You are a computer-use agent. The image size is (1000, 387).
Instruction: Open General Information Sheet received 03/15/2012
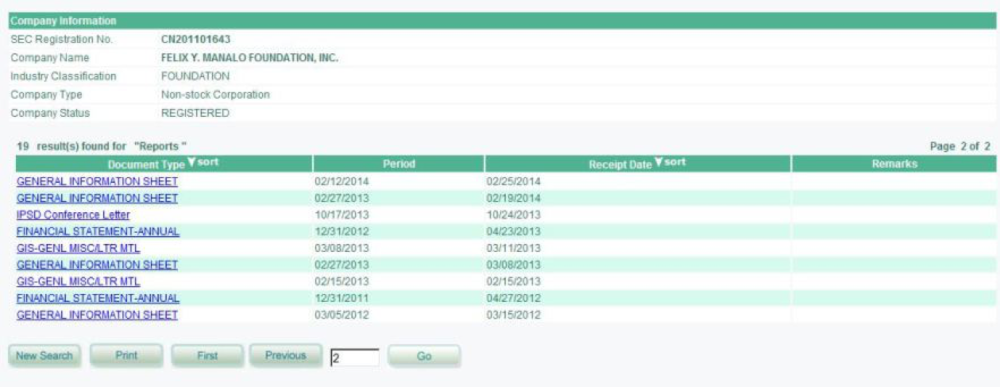point(97,314)
